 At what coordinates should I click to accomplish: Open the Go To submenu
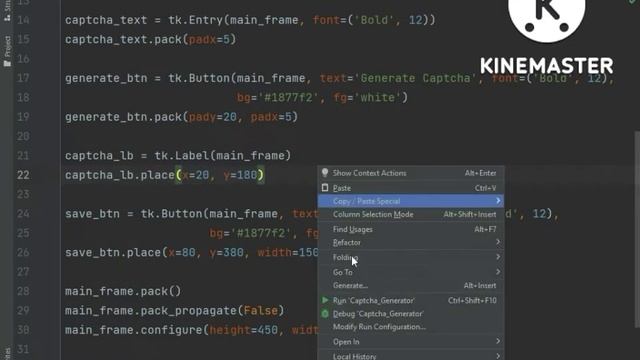tap(411, 272)
